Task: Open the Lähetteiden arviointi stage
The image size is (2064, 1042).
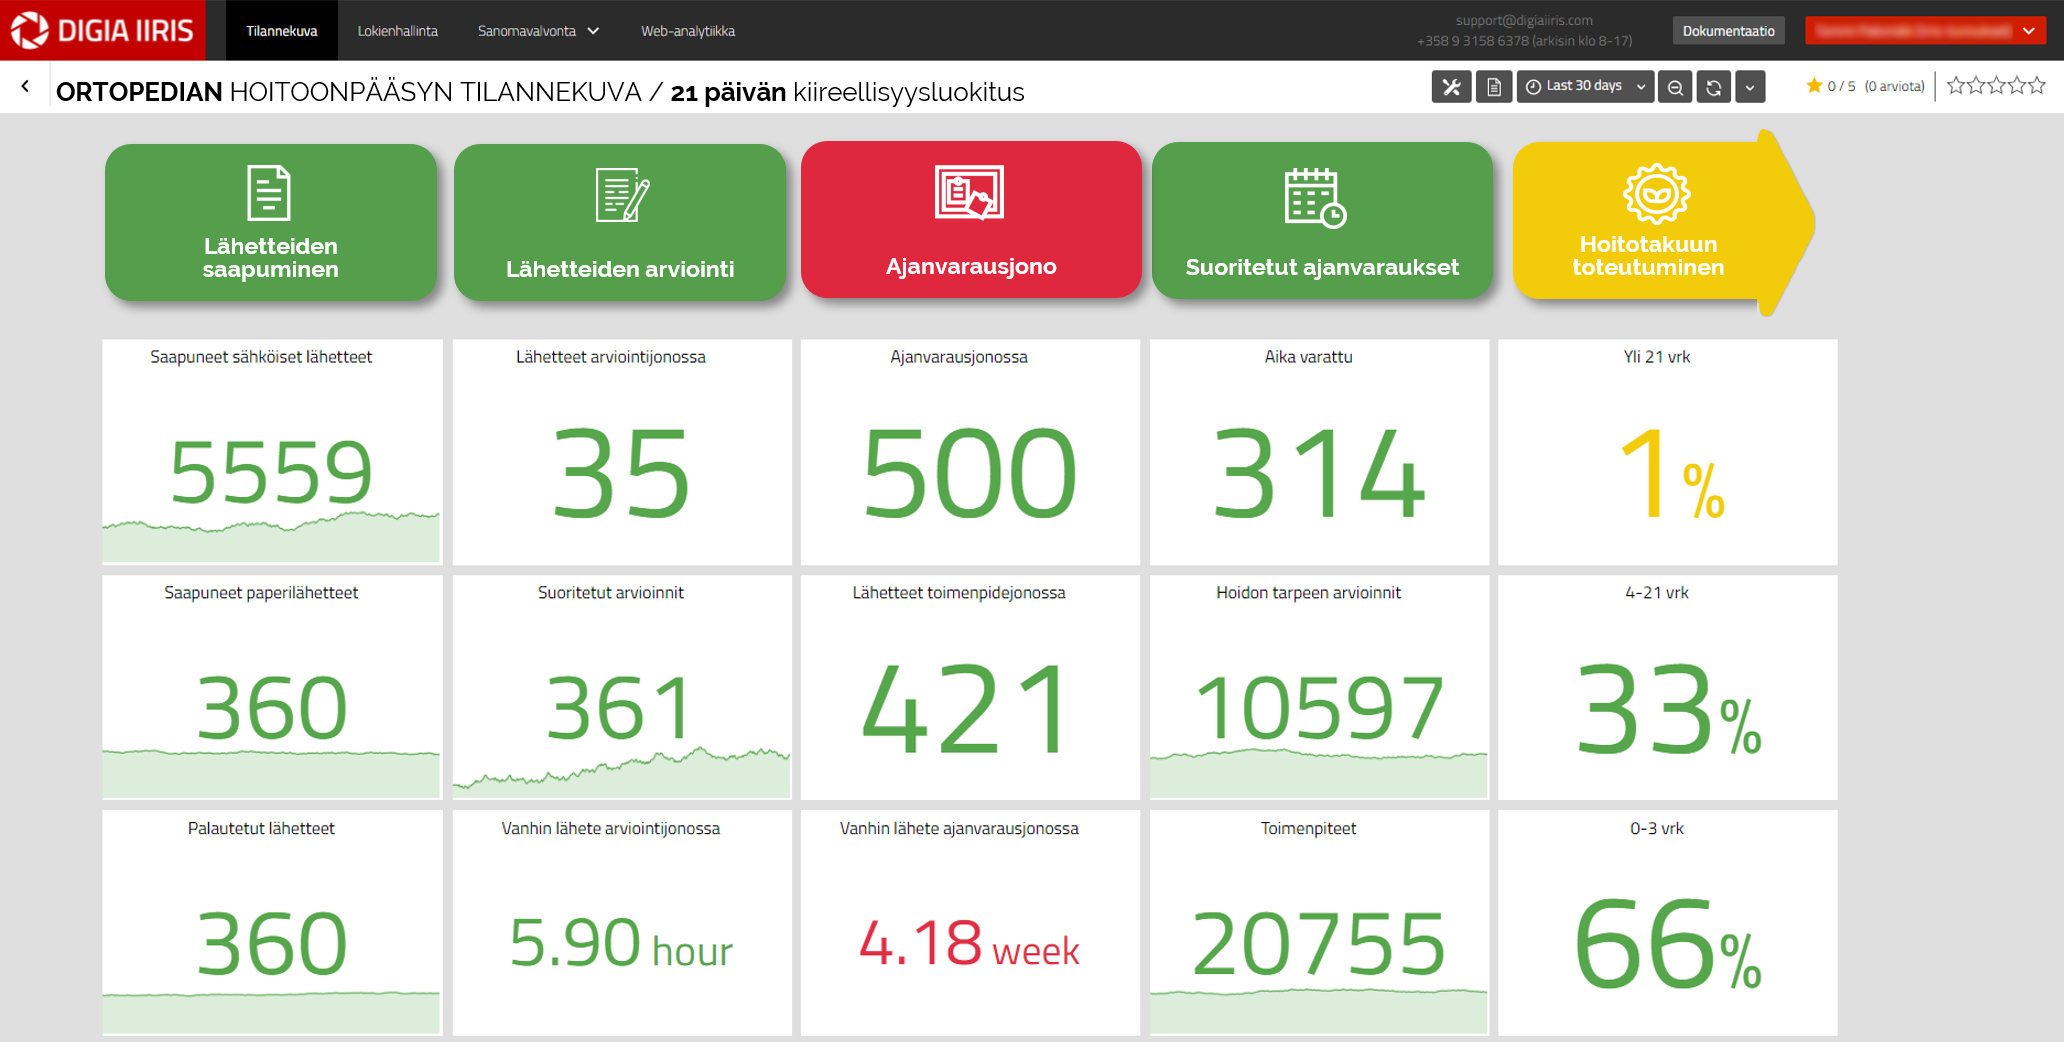Action: 620,222
